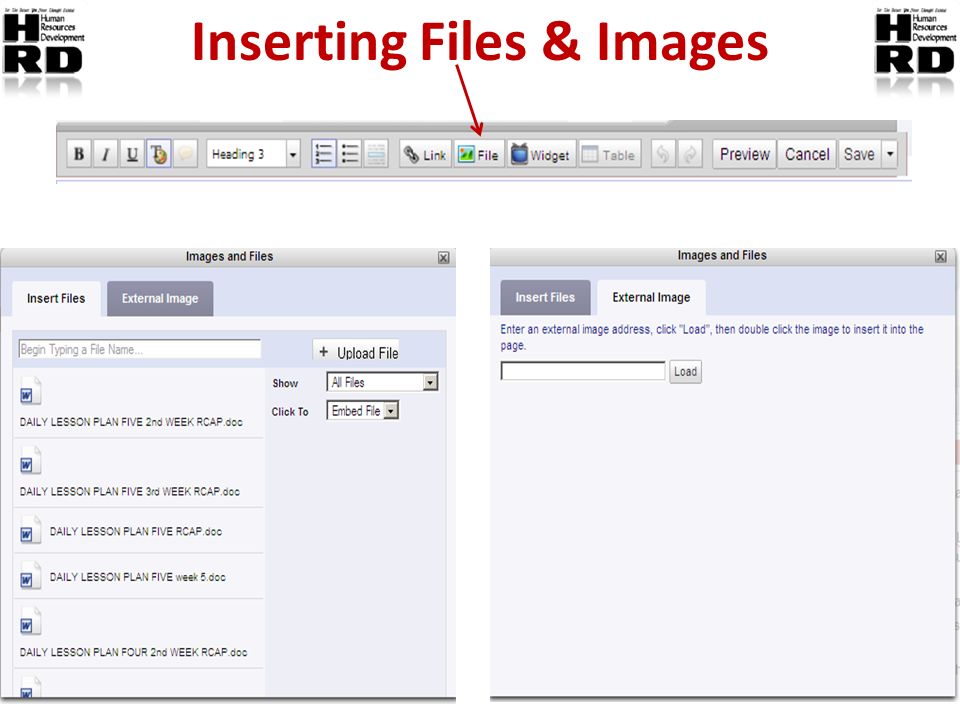Click the Link toolbar button
960x720 pixels.
426,154
